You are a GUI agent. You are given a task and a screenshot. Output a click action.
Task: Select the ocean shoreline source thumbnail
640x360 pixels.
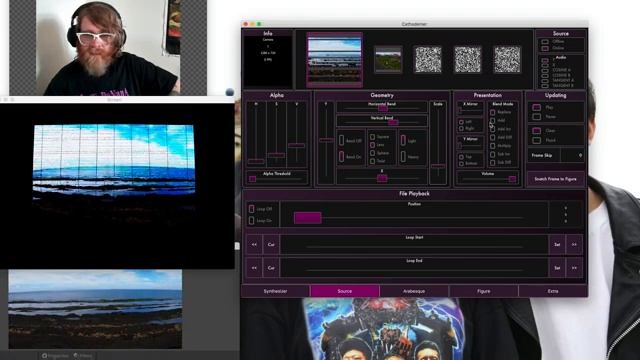point(334,60)
